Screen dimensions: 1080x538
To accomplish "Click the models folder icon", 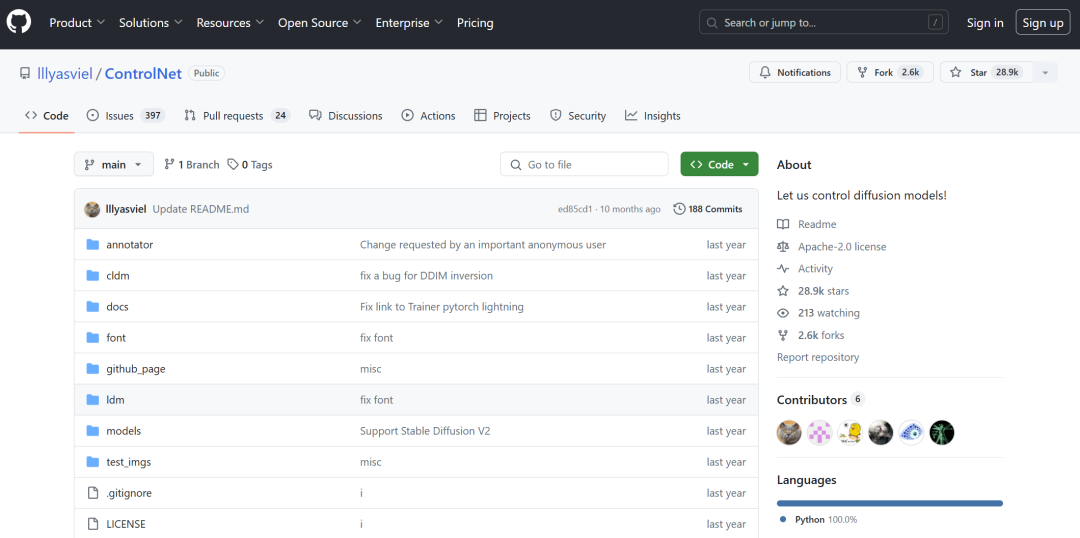I will pyautogui.click(x=93, y=431).
